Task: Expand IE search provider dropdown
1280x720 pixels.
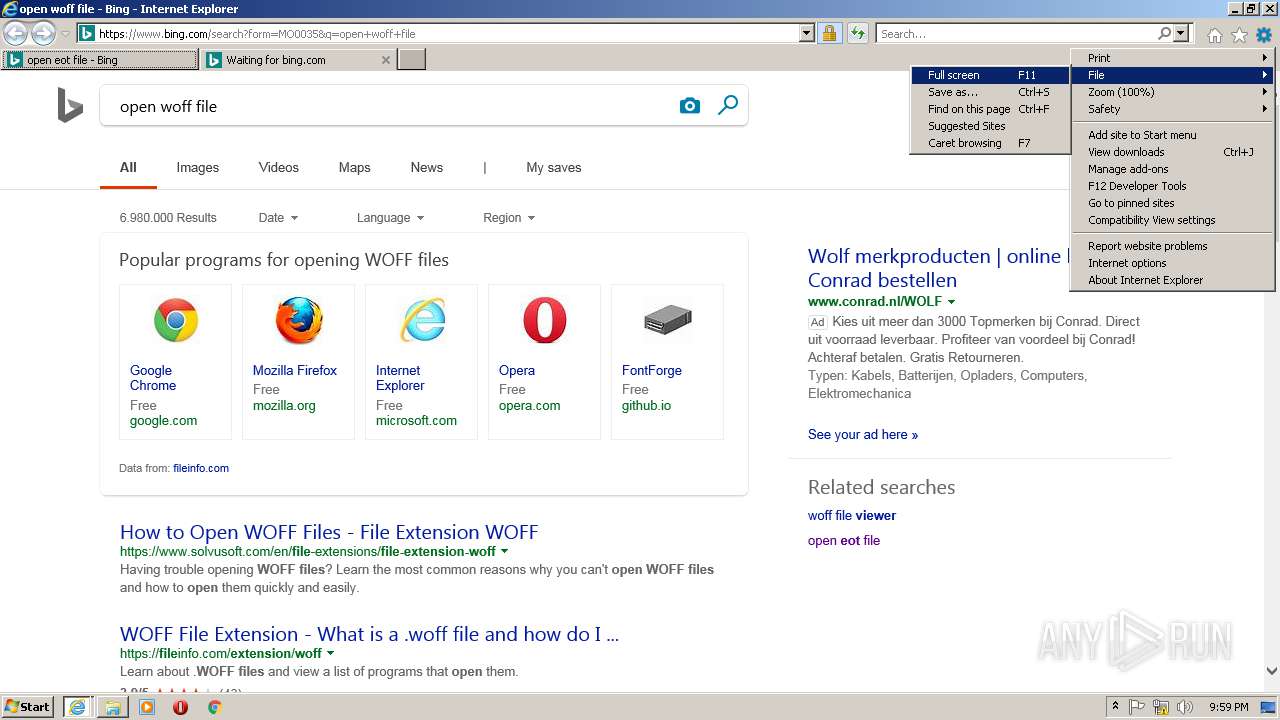Action: pos(1181,34)
